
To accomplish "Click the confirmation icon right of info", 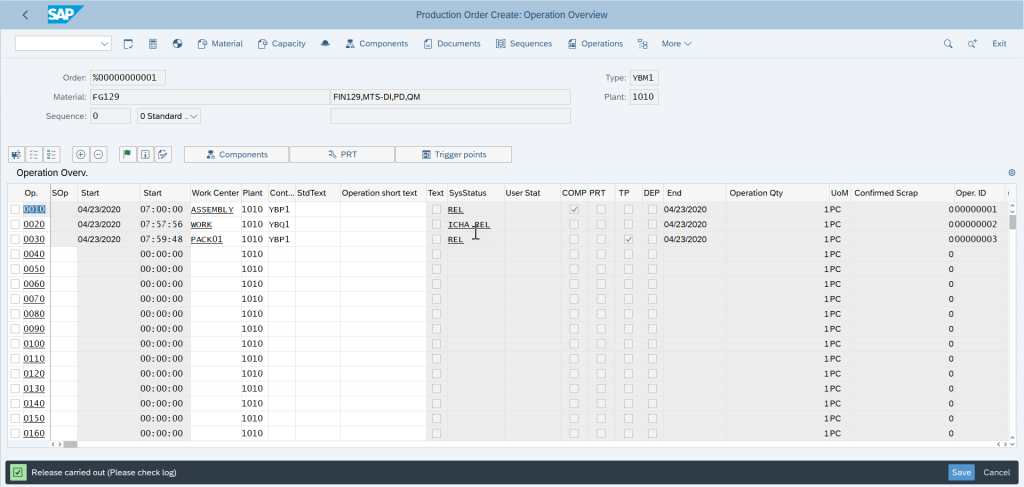I will pyautogui.click(x=163, y=155).
